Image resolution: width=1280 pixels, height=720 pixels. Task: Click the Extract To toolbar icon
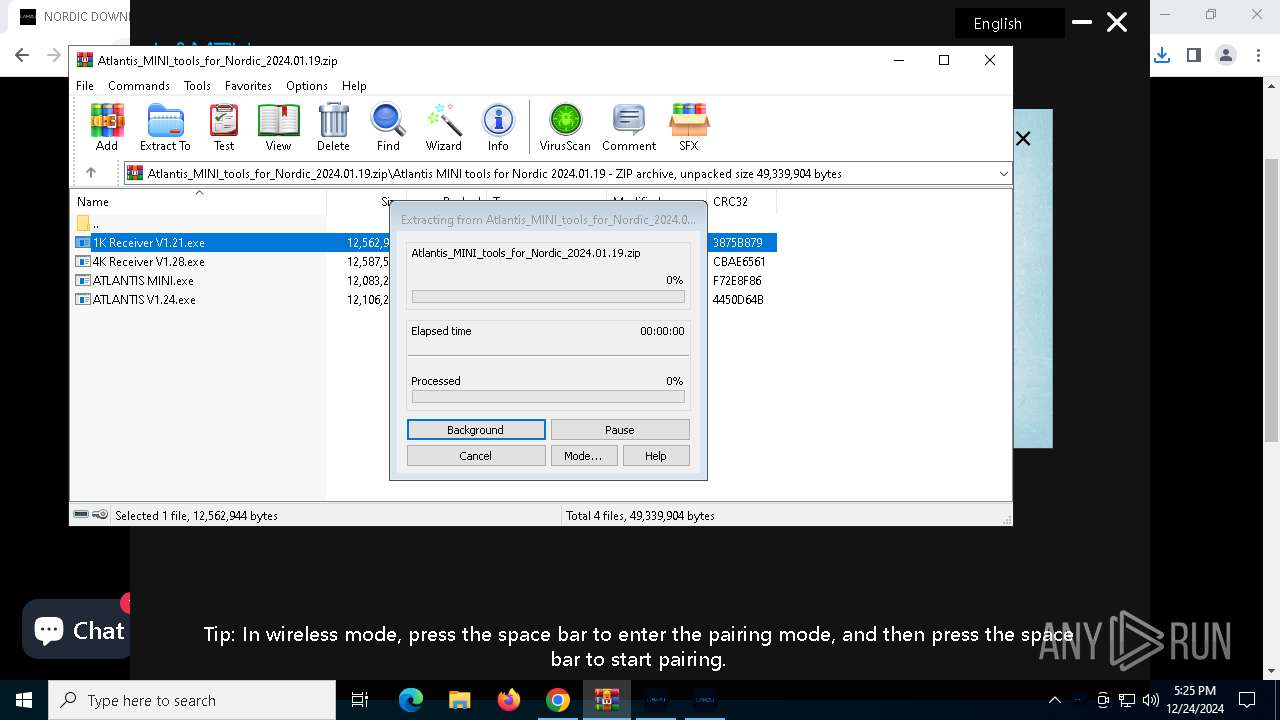(x=165, y=127)
